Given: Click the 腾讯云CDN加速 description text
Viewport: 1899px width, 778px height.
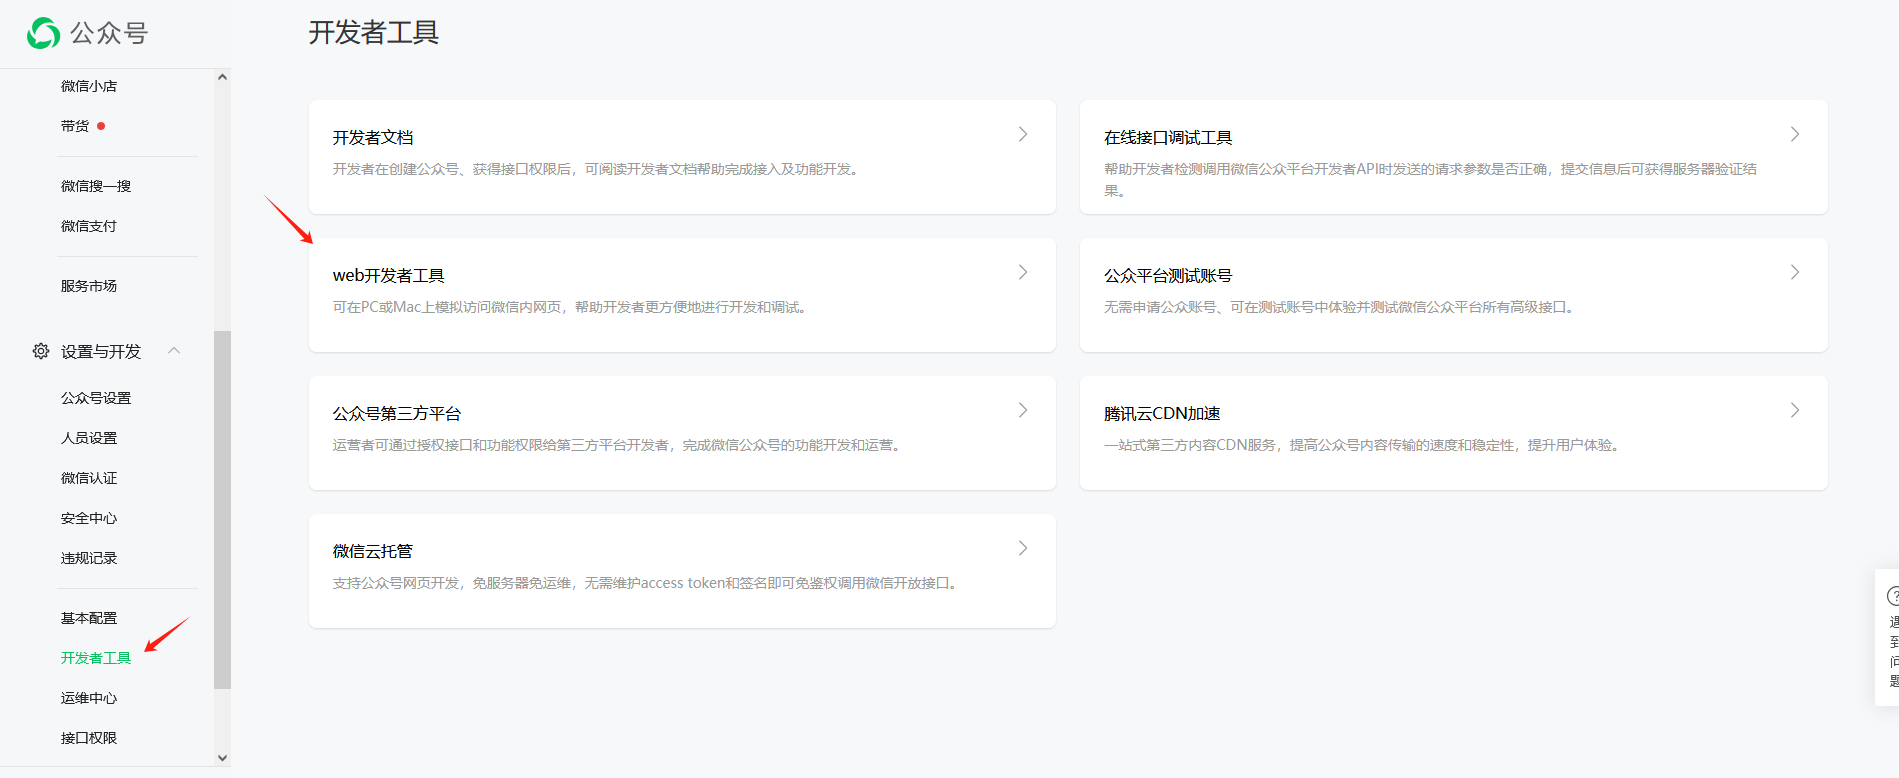Looking at the screenshot, I should click(x=1364, y=445).
